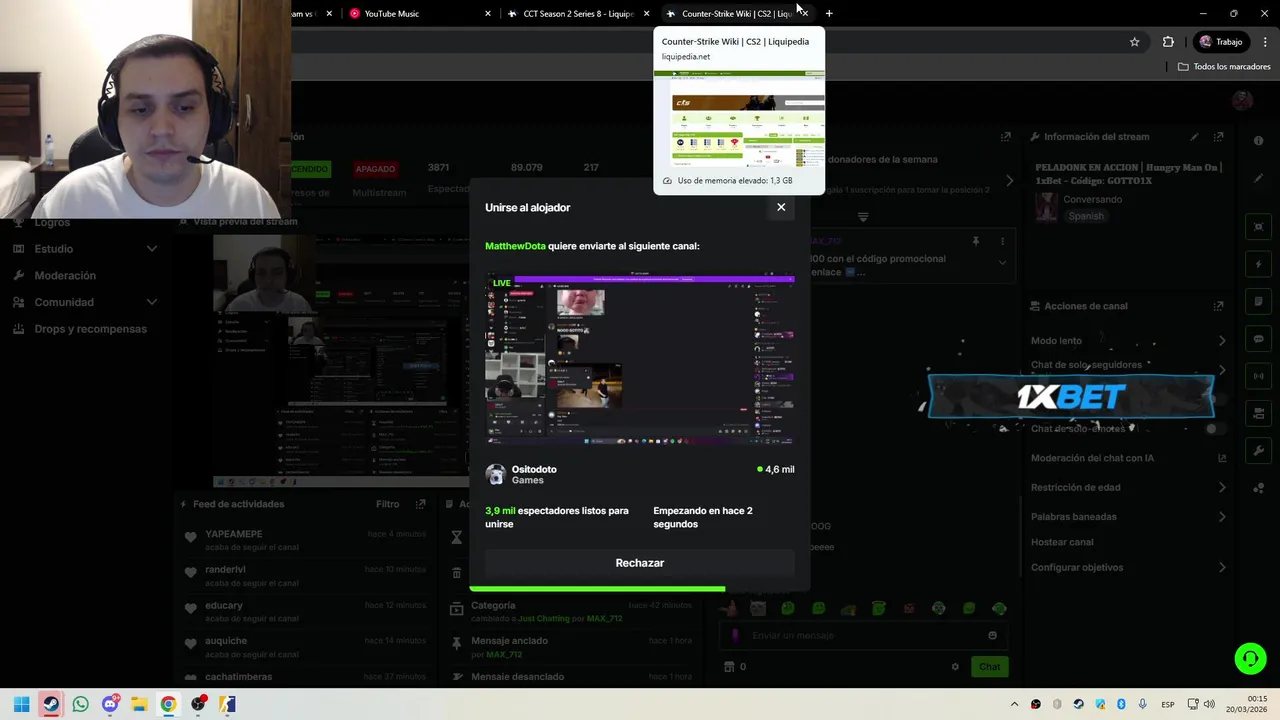Open MatthewDota's channel link in the dialog

click(x=515, y=246)
